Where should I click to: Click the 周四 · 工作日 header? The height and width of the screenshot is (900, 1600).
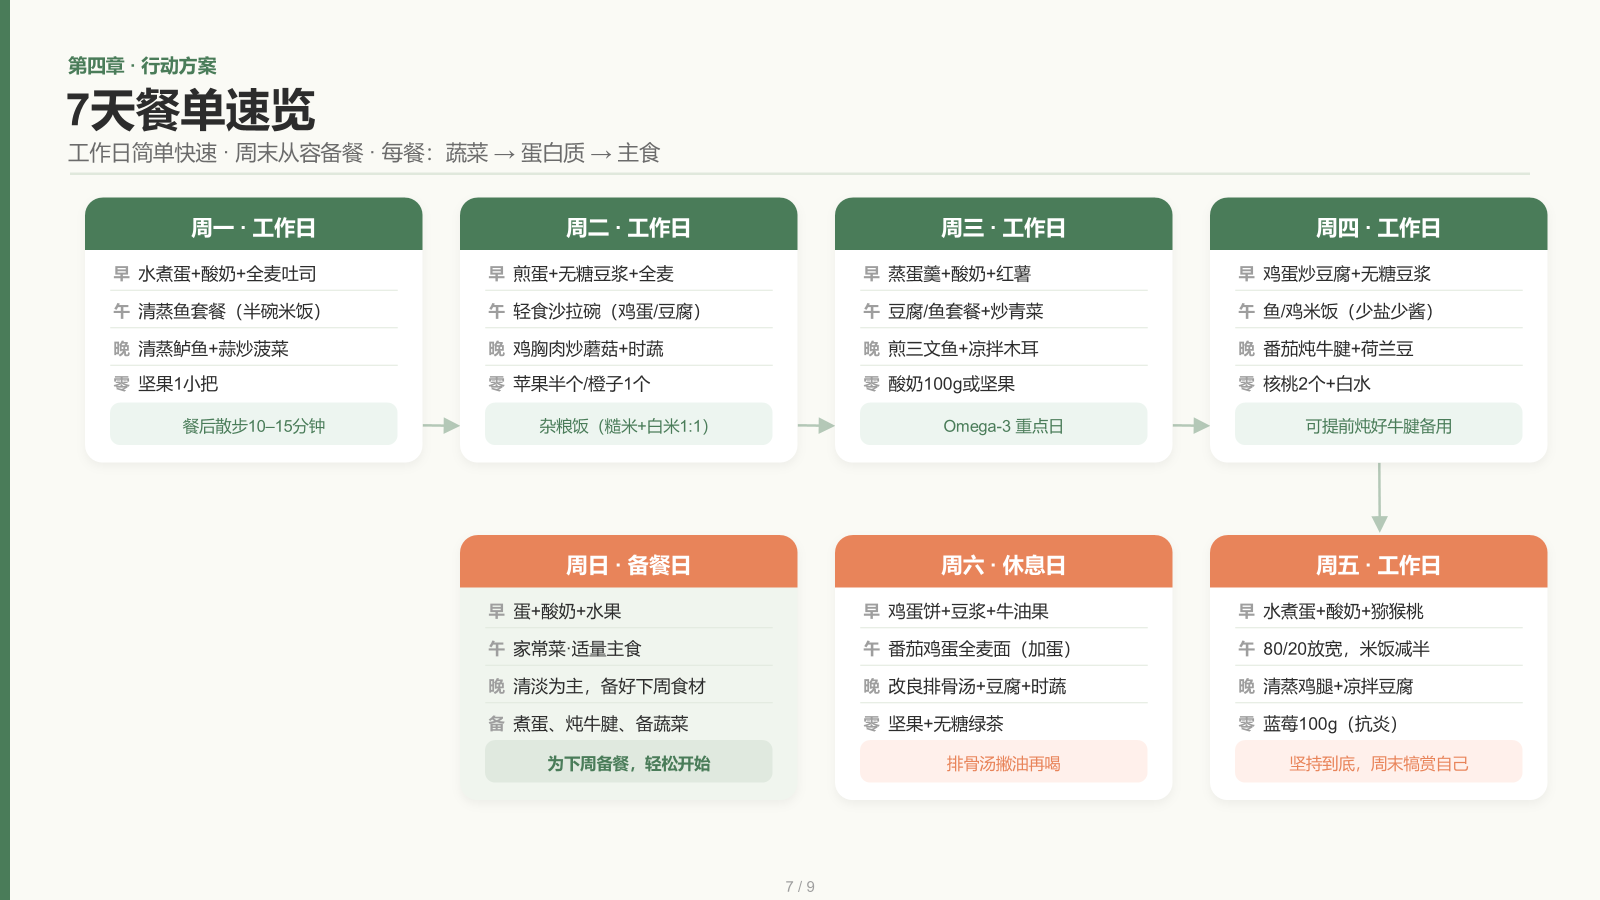point(1379,224)
